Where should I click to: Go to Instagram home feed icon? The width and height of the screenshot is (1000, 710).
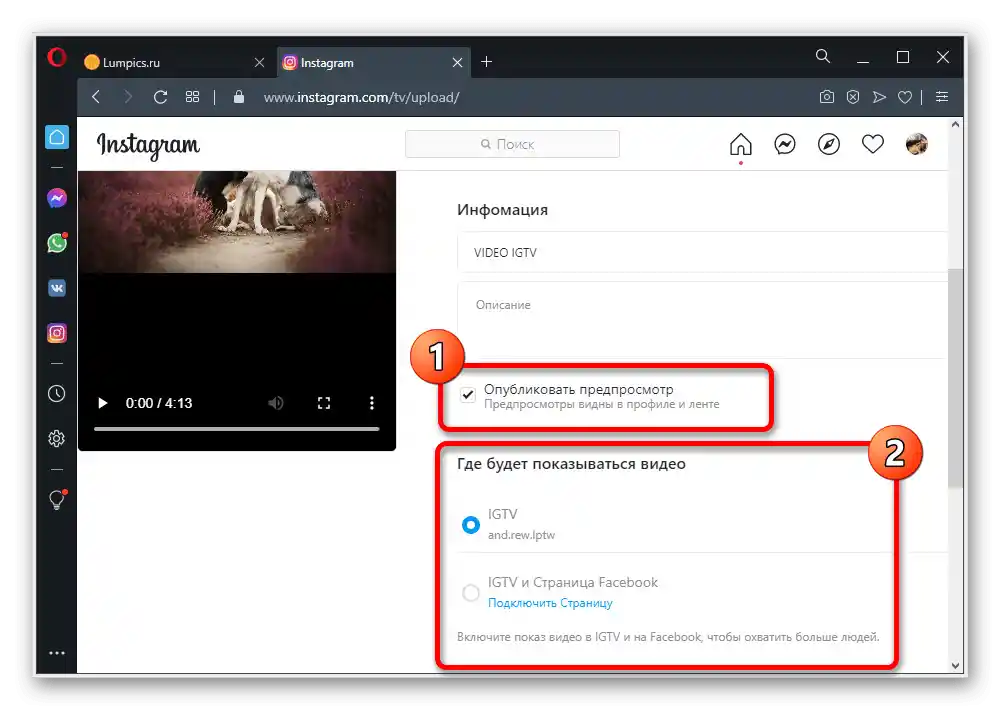[740, 145]
